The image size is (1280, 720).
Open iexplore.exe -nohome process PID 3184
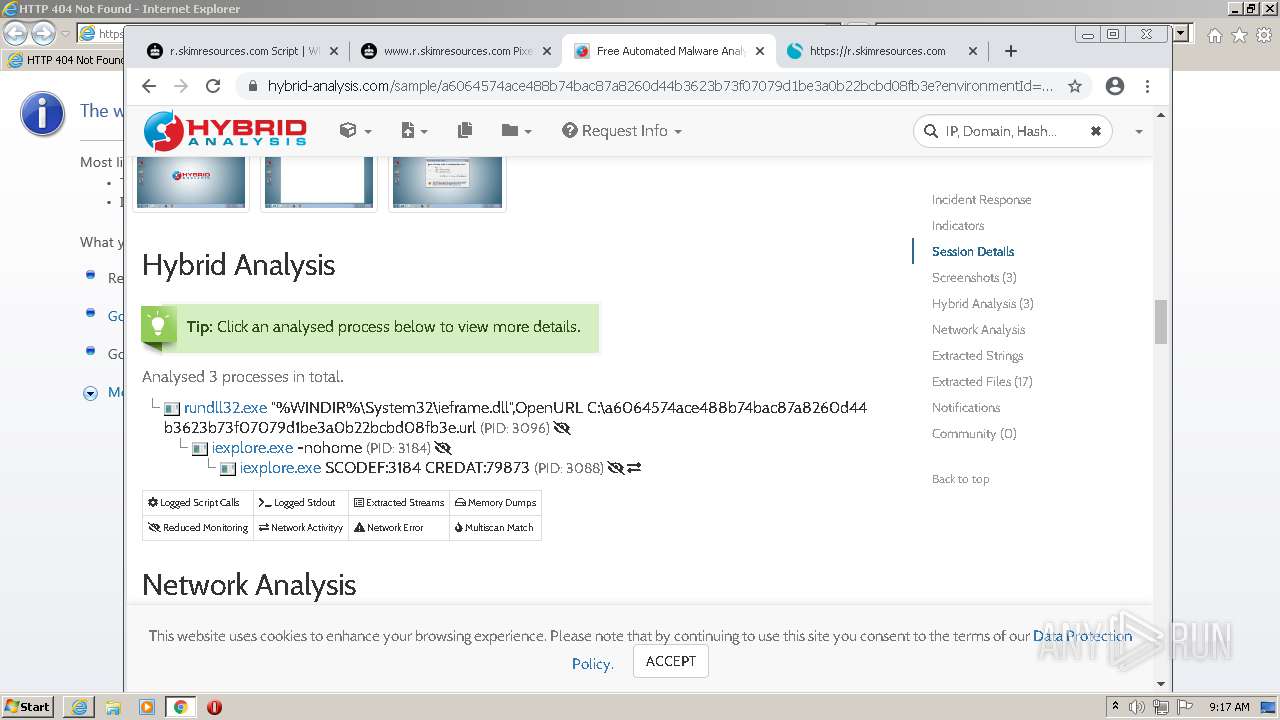pyautogui.click(x=252, y=448)
